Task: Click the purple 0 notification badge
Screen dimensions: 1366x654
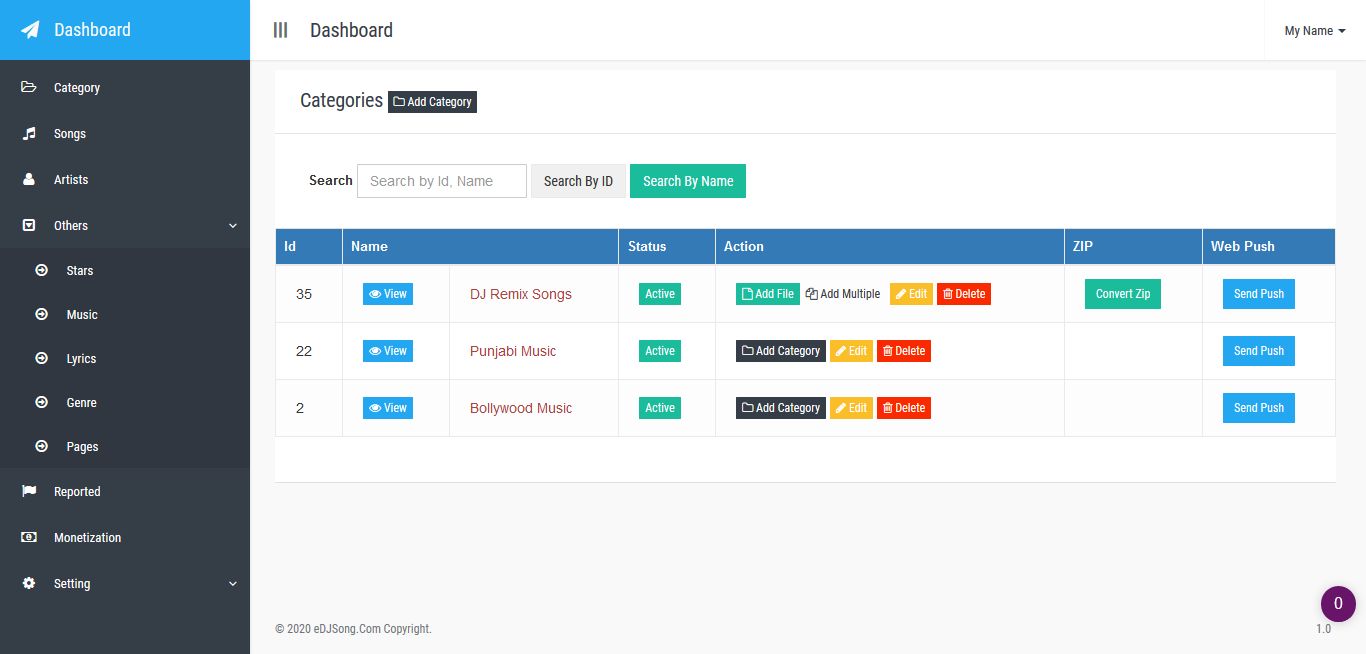Action: tap(1338, 604)
